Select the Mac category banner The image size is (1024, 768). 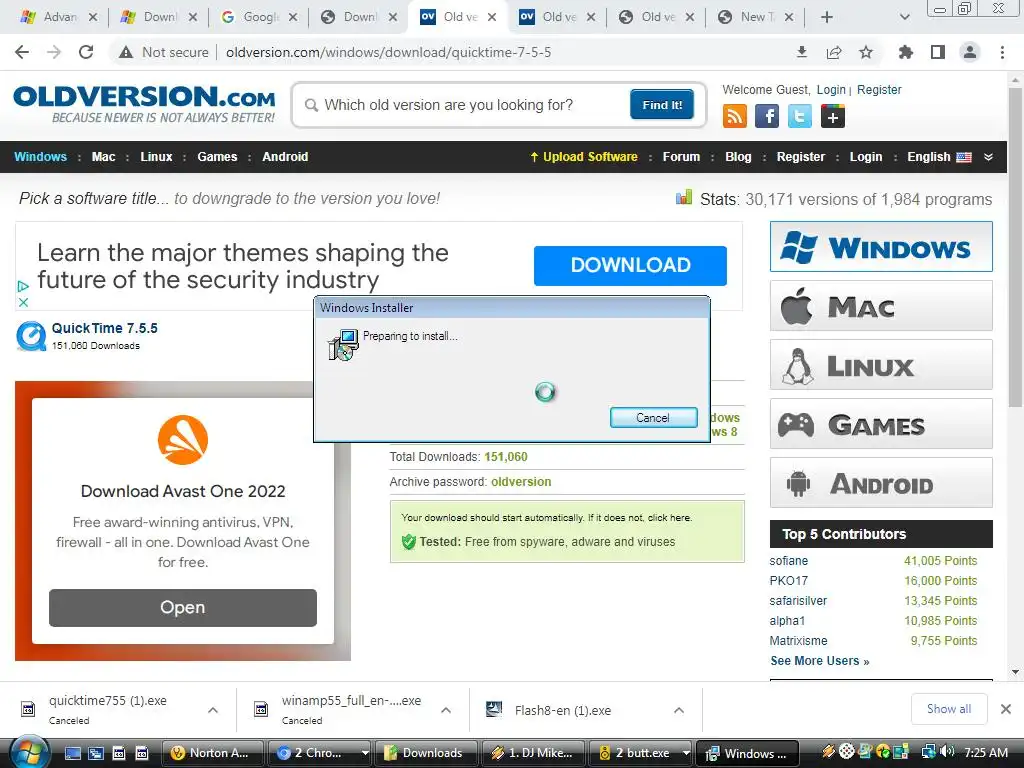pyautogui.click(x=881, y=306)
